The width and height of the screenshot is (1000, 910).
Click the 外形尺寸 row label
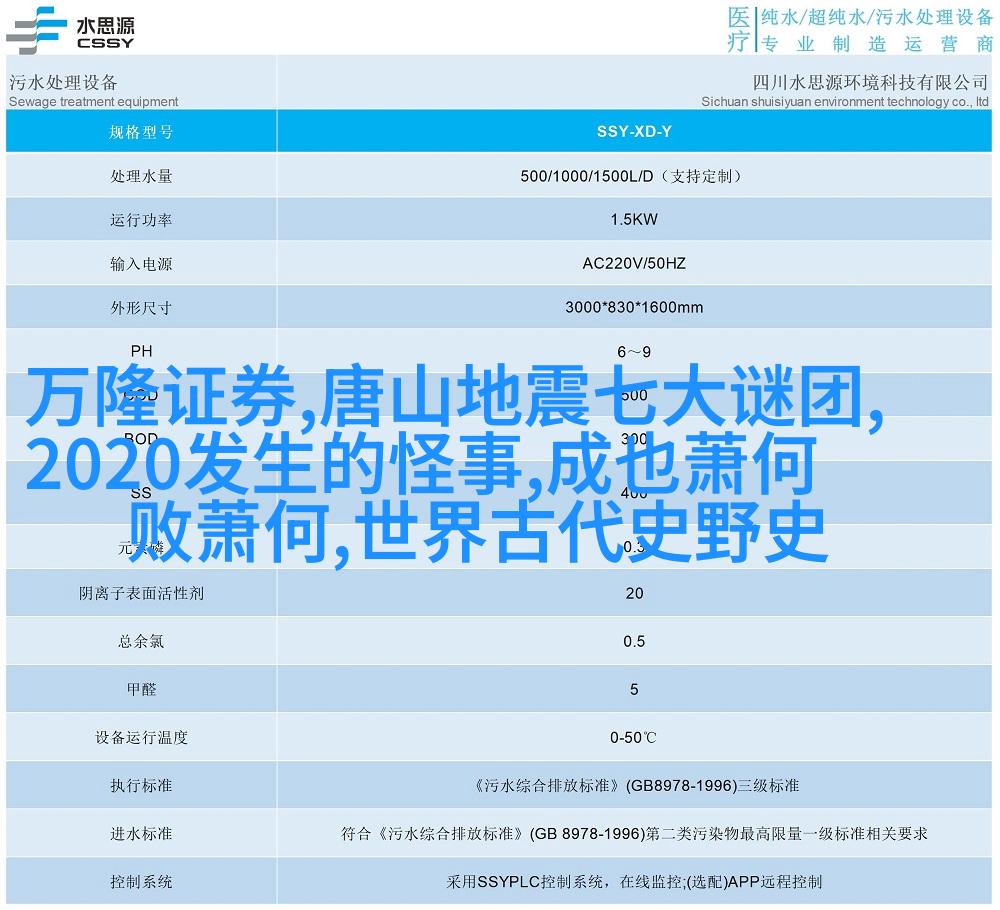tap(141, 308)
